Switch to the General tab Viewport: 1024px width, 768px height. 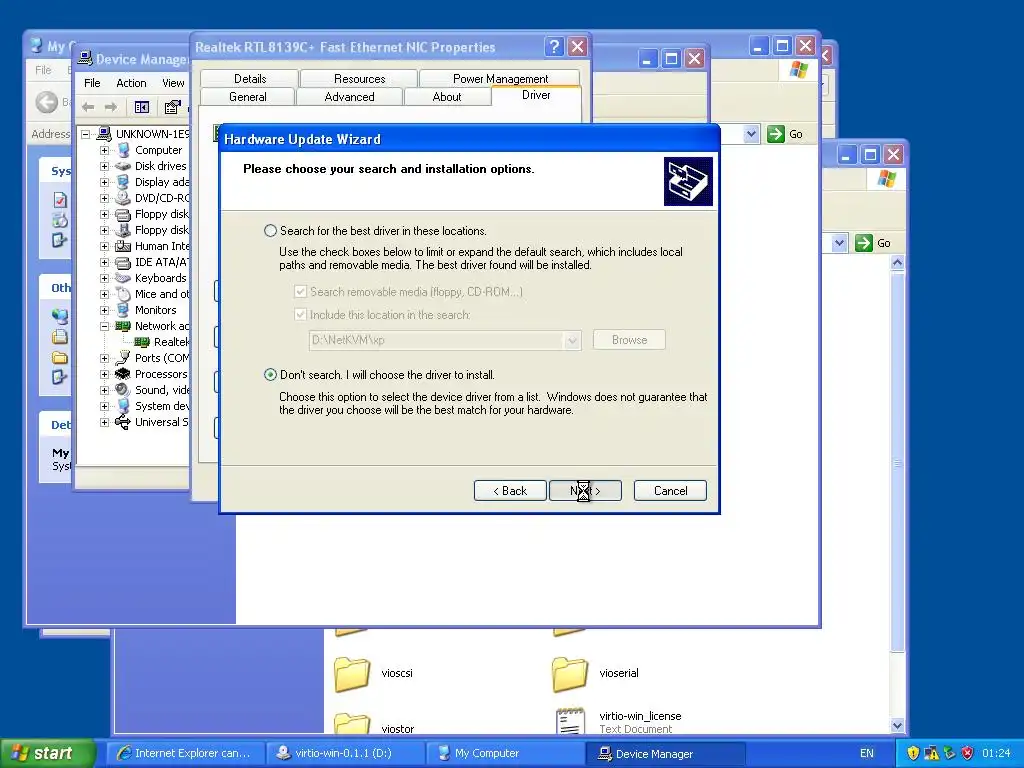248,97
